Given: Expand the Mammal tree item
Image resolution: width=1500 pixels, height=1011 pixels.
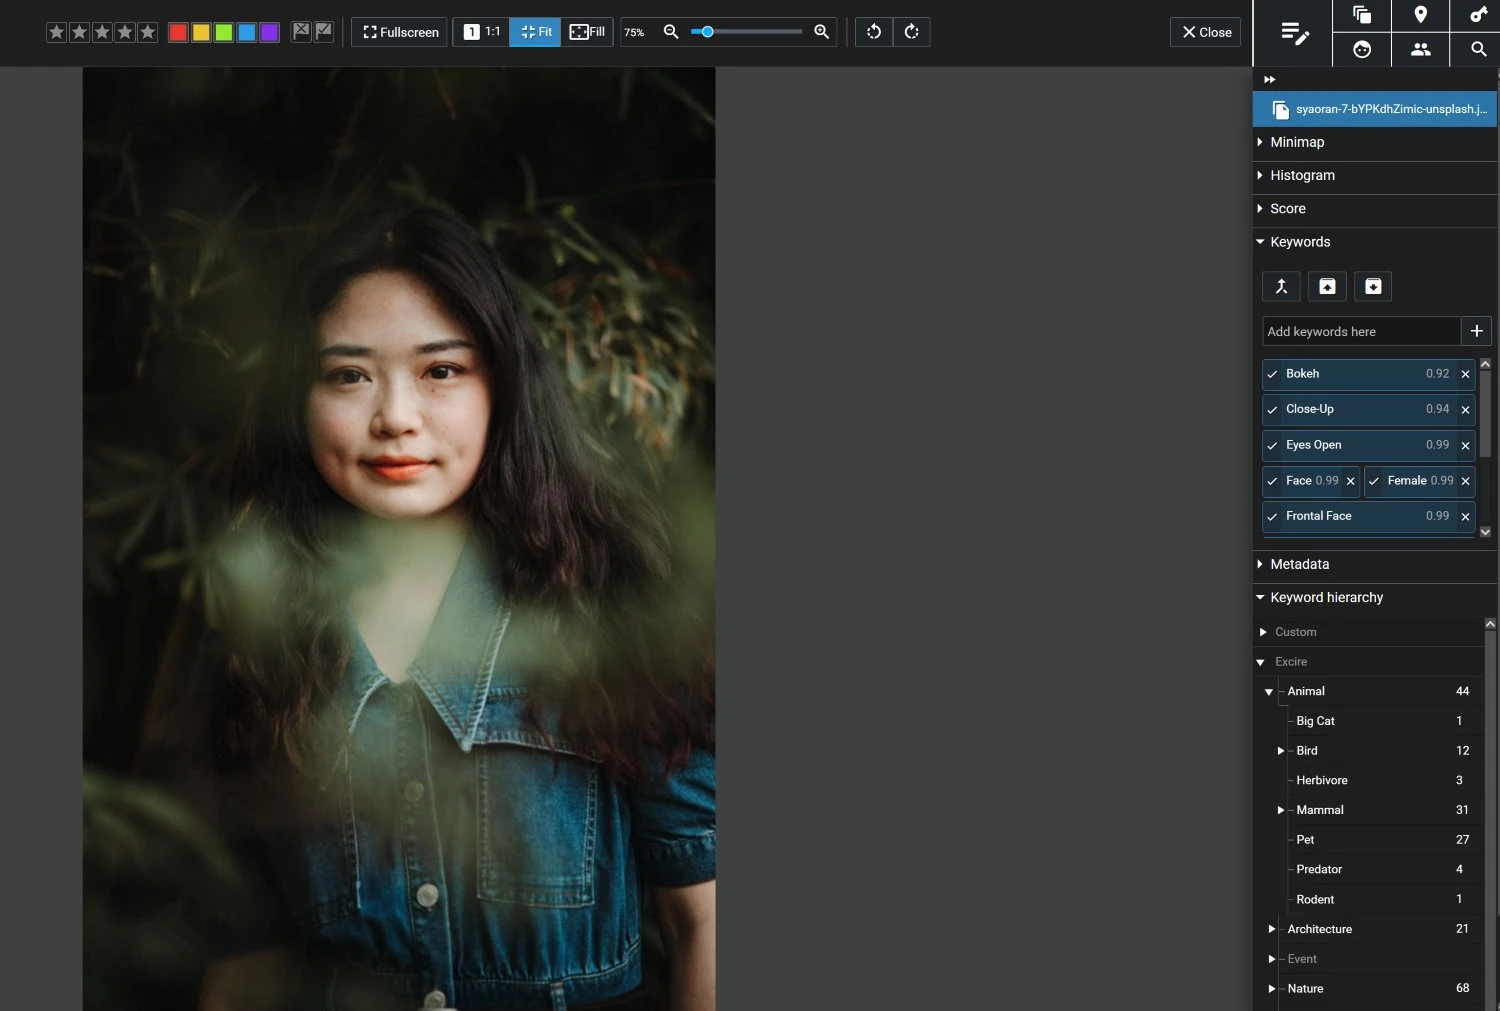Looking at the screenshot, I should 1281,810.
